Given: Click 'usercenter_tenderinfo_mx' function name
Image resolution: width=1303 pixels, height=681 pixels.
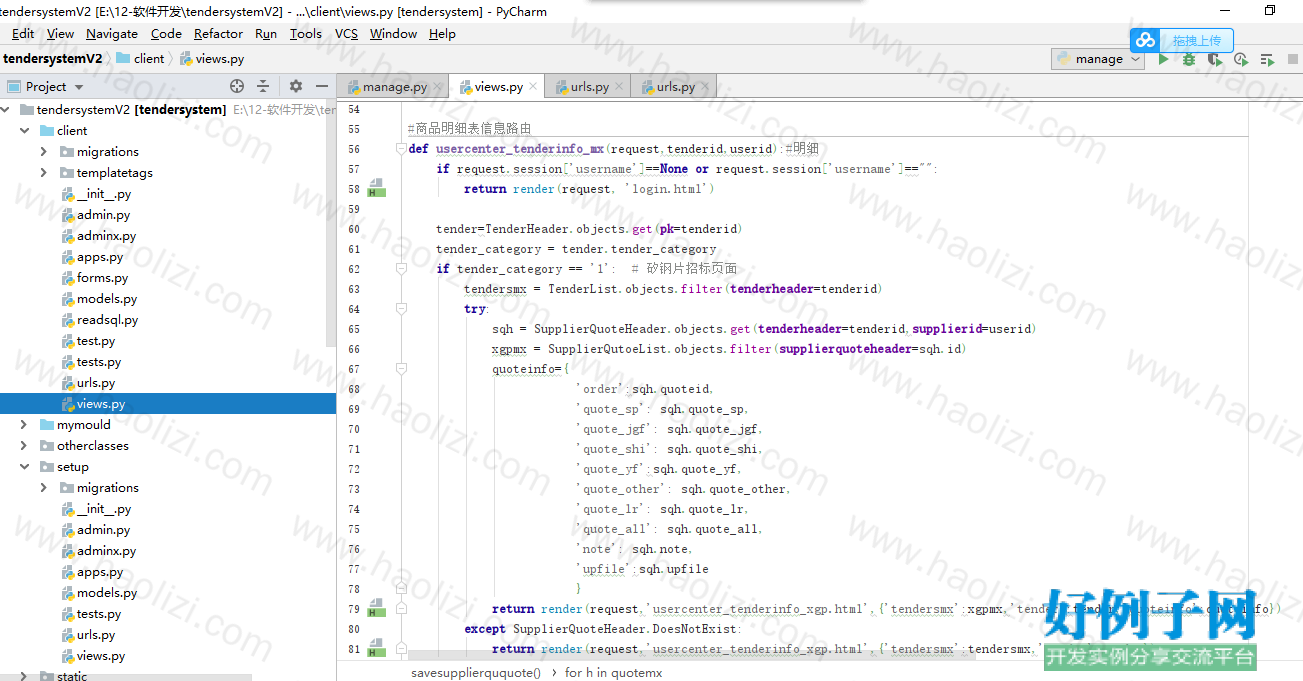Looking at the screenshot, I should (520, 149).
